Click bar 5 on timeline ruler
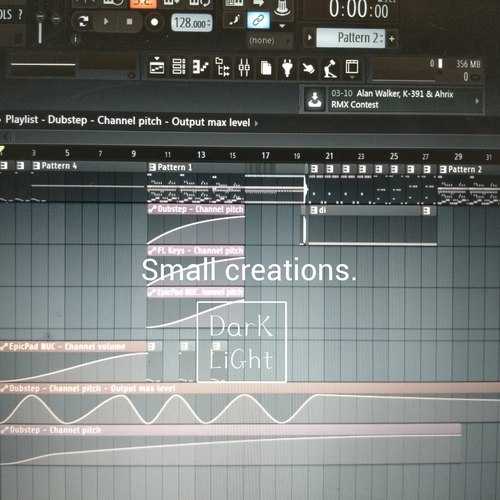 point(67,153)
